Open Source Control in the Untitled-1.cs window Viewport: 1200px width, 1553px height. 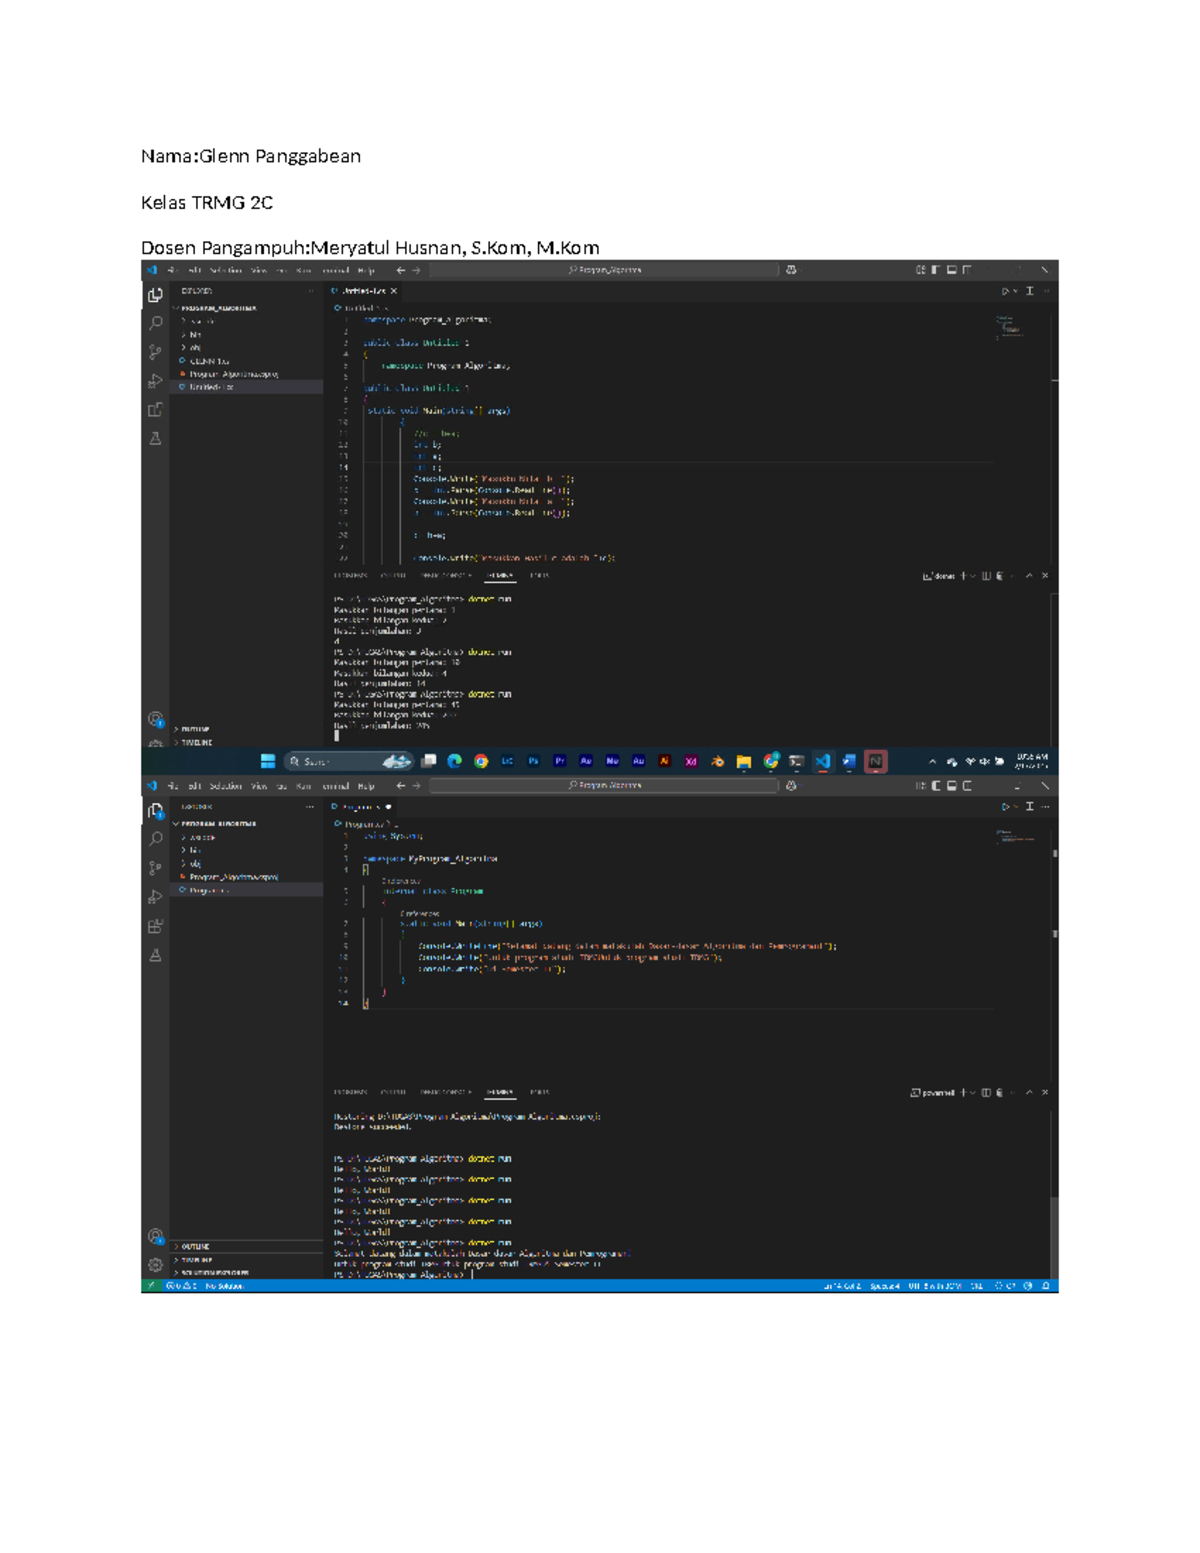point(155,352)
